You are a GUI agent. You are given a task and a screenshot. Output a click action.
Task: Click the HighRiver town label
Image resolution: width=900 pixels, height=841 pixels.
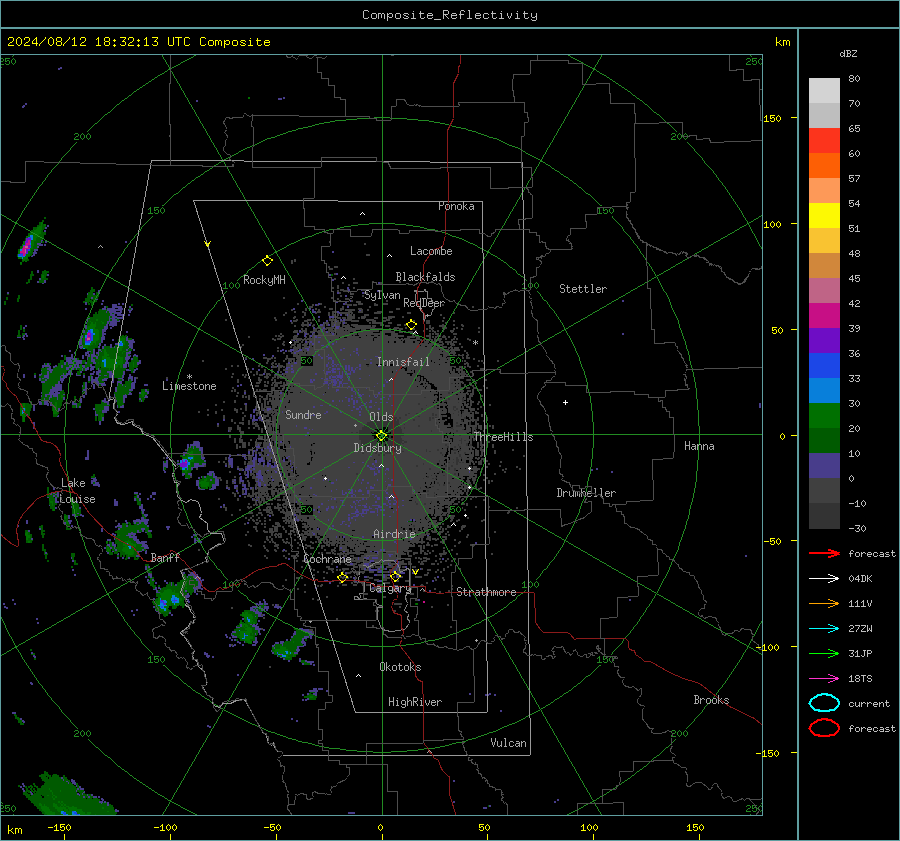tap(415, 702)
